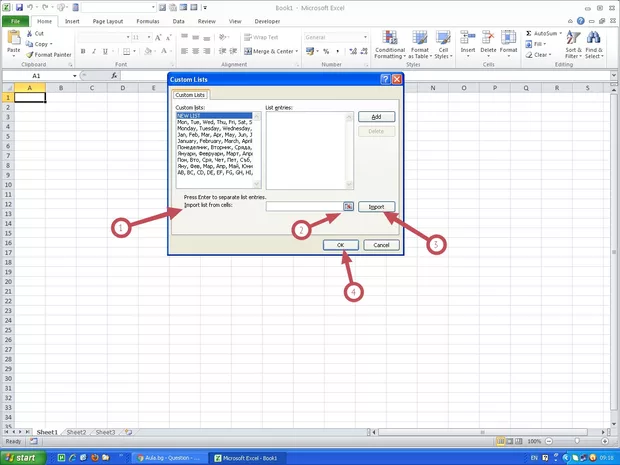Screen dimensions: 620x465
Task: Expand the Name Box dropdown arrow
Action: coord(74,76)
